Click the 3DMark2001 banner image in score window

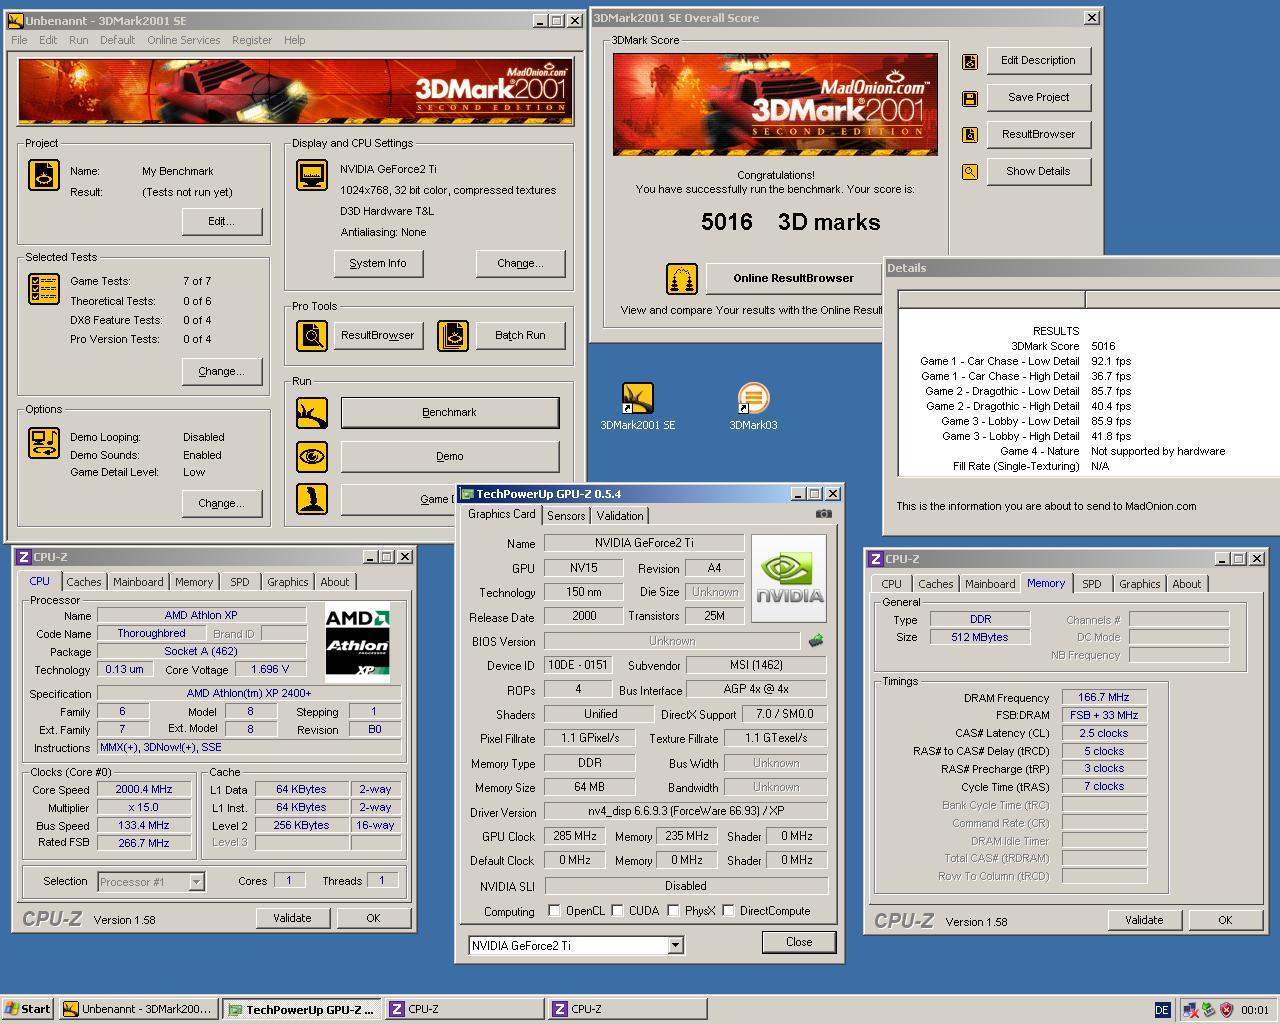775,104
